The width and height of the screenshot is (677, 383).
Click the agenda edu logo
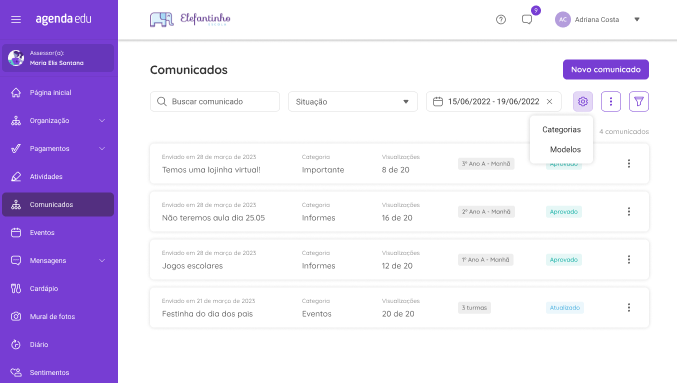[x=63, y=19]
